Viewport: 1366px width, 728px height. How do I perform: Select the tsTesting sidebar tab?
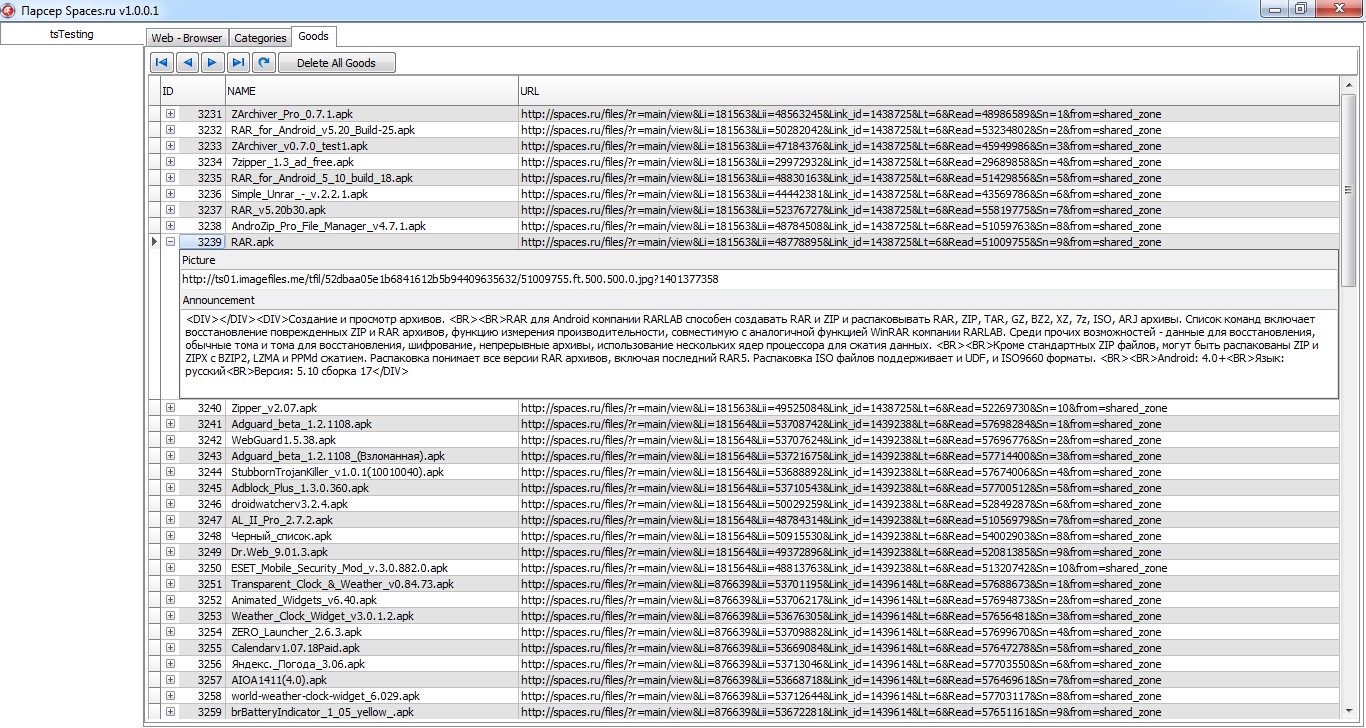pyautogui.click(x=72, y=34)
